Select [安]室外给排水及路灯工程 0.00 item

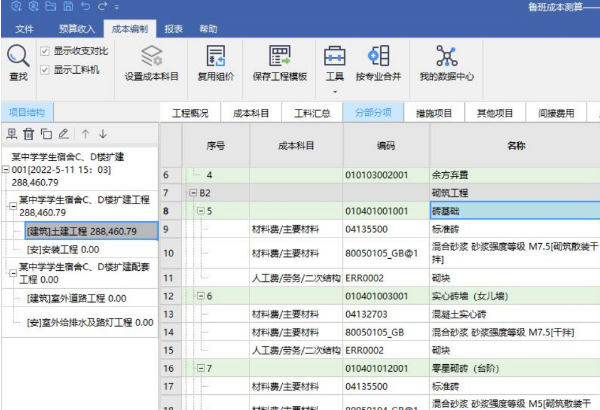[90, 322]
